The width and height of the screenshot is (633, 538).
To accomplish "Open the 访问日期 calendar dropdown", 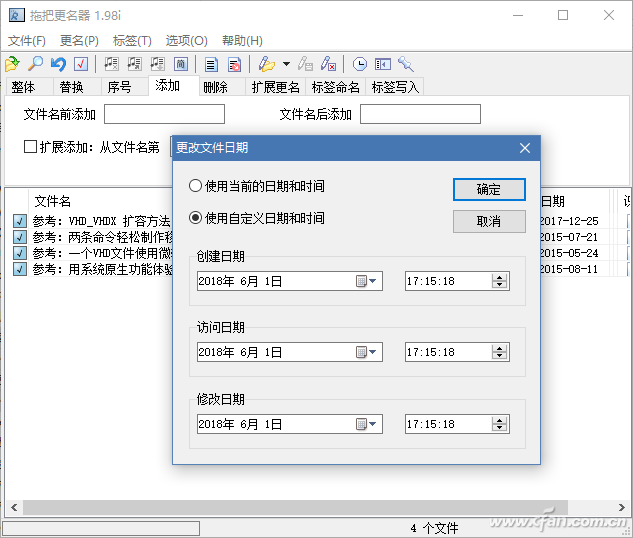I will (x=367, y=352).
